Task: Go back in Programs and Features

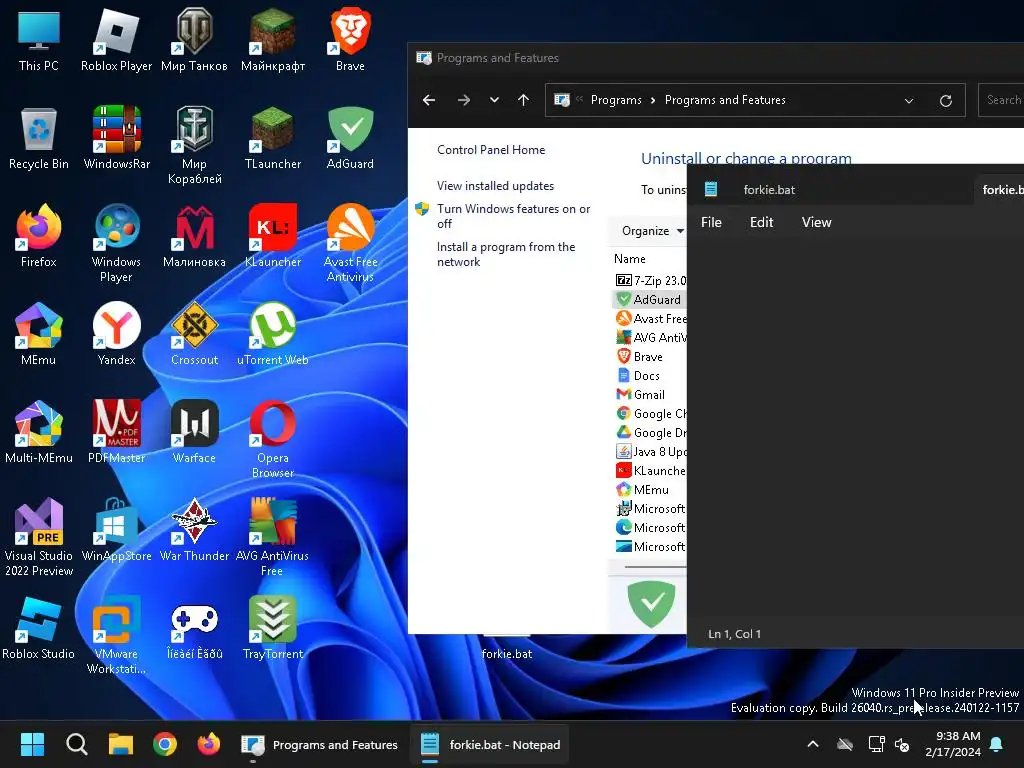Action: click(429, 100)
